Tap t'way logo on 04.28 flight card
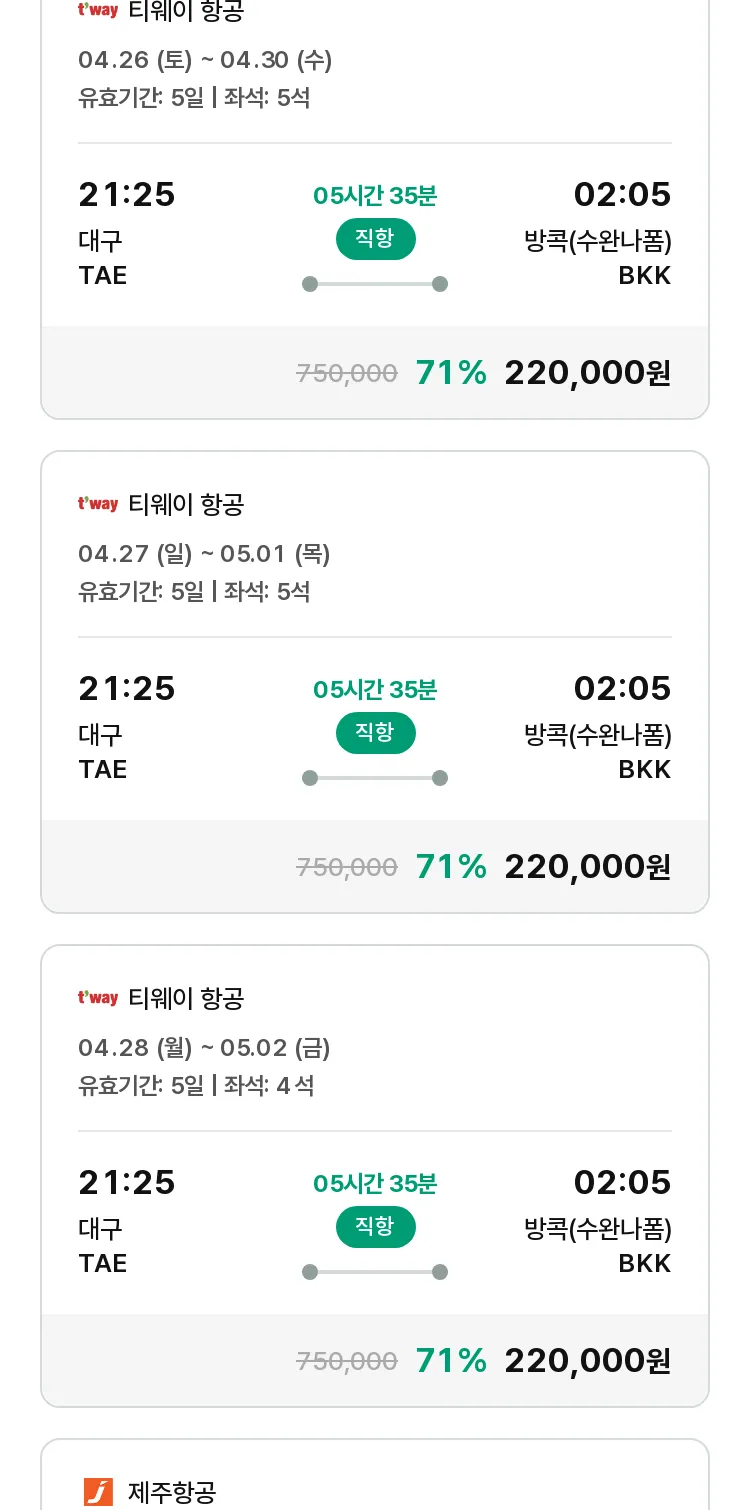Image resolution: width=750 pixels, height=1510 pixels. 98,998
